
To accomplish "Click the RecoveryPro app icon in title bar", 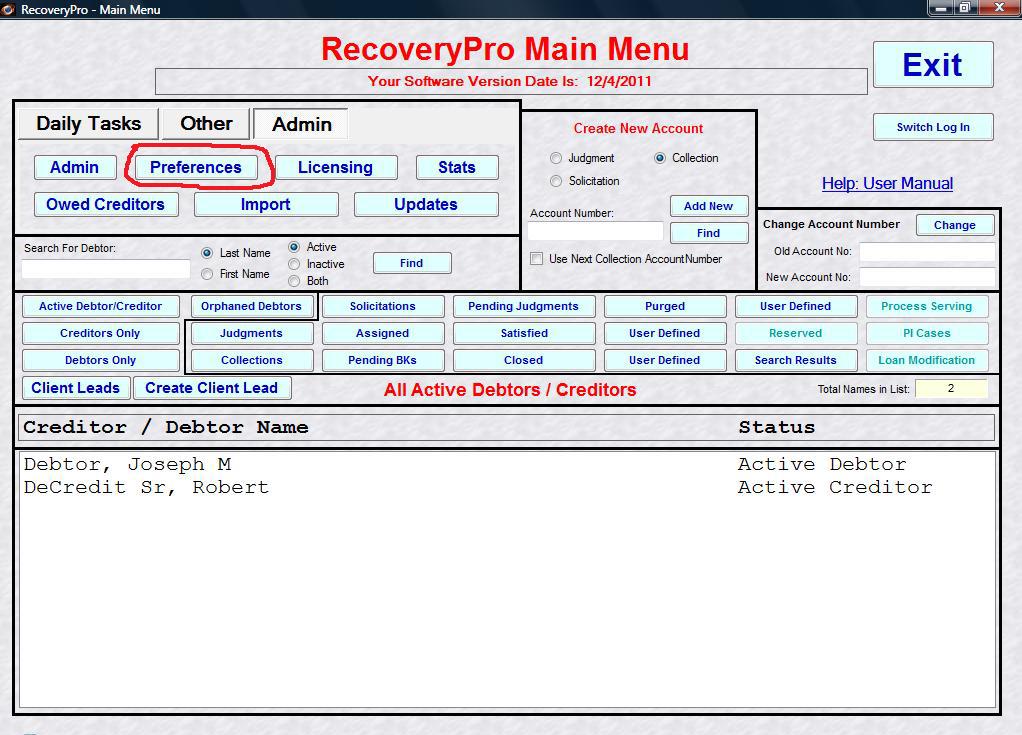I will (8, 9).
